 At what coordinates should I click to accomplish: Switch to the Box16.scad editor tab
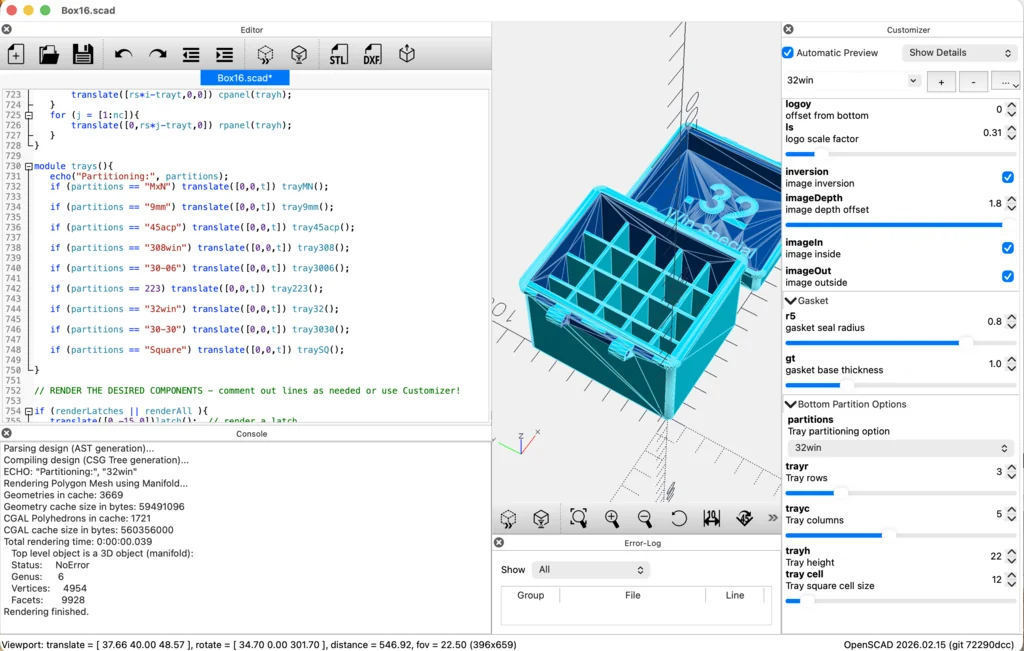coord(243,77)
